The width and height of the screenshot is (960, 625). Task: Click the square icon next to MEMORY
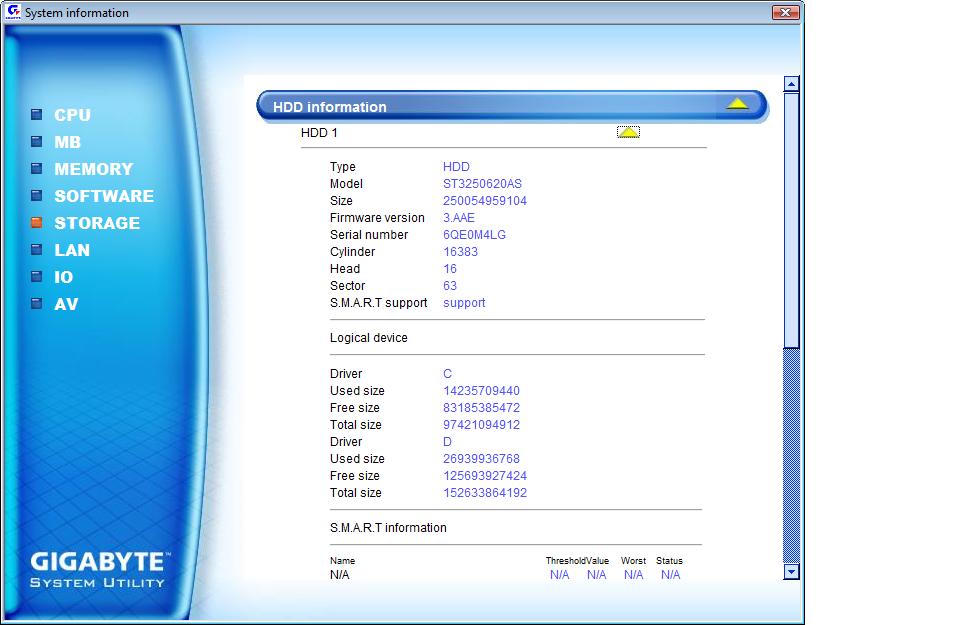[x=37, y=169]
